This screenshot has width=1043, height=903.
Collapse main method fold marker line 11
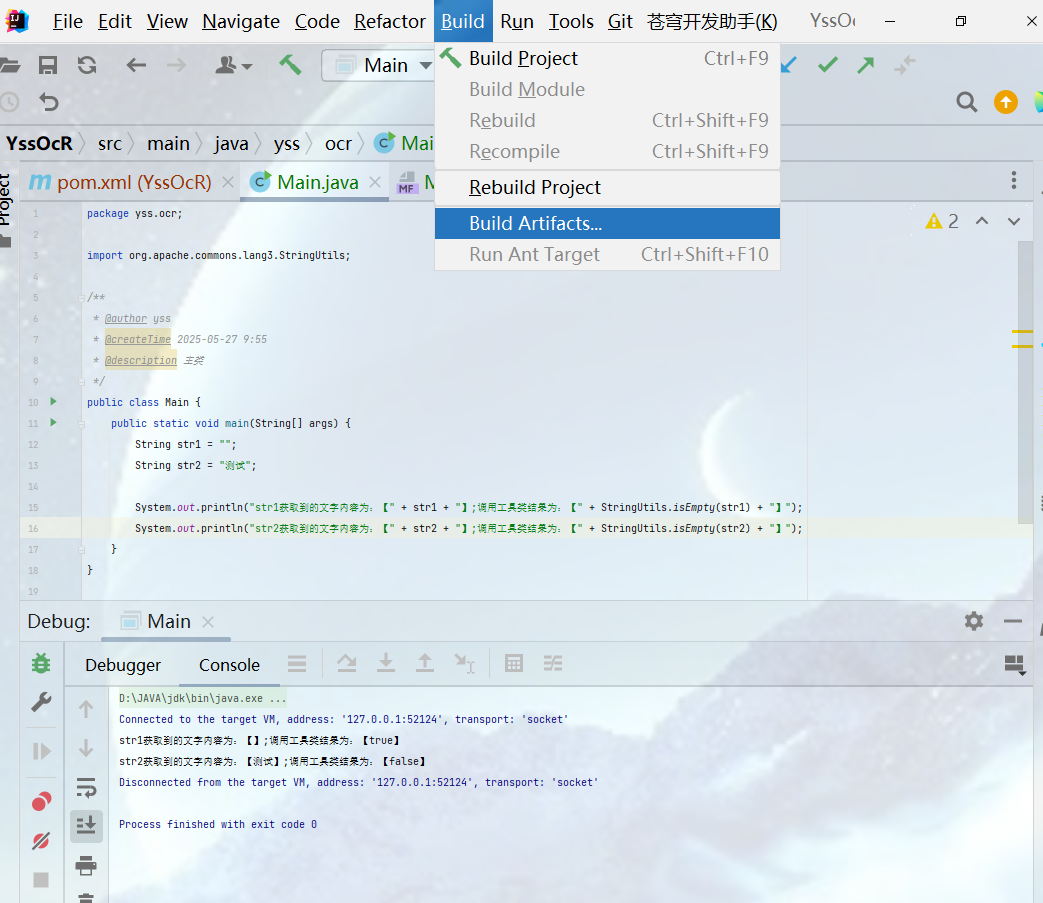(x=81, y=424)
